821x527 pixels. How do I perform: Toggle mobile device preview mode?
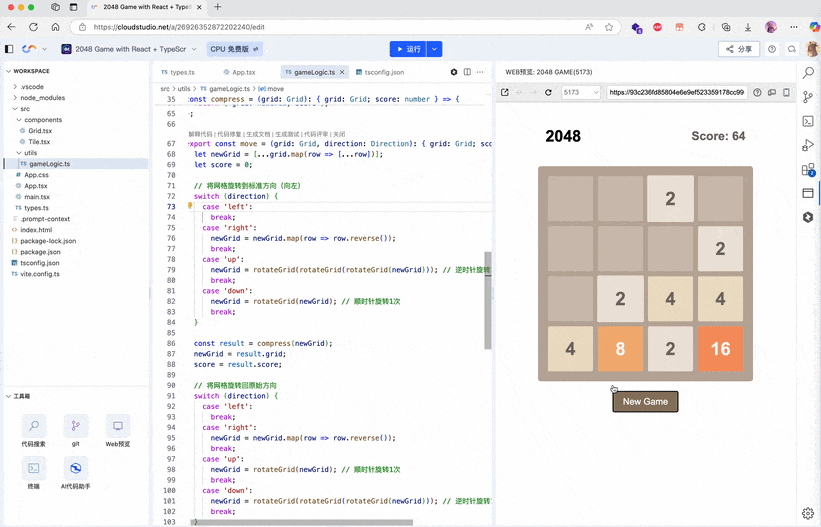(x=786, y=92)
